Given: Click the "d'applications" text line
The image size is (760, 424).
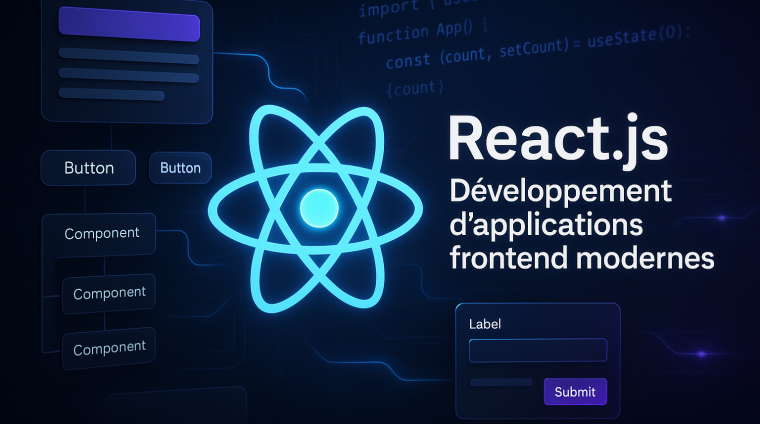Looking at the screenshot, I should coord(546,226).
